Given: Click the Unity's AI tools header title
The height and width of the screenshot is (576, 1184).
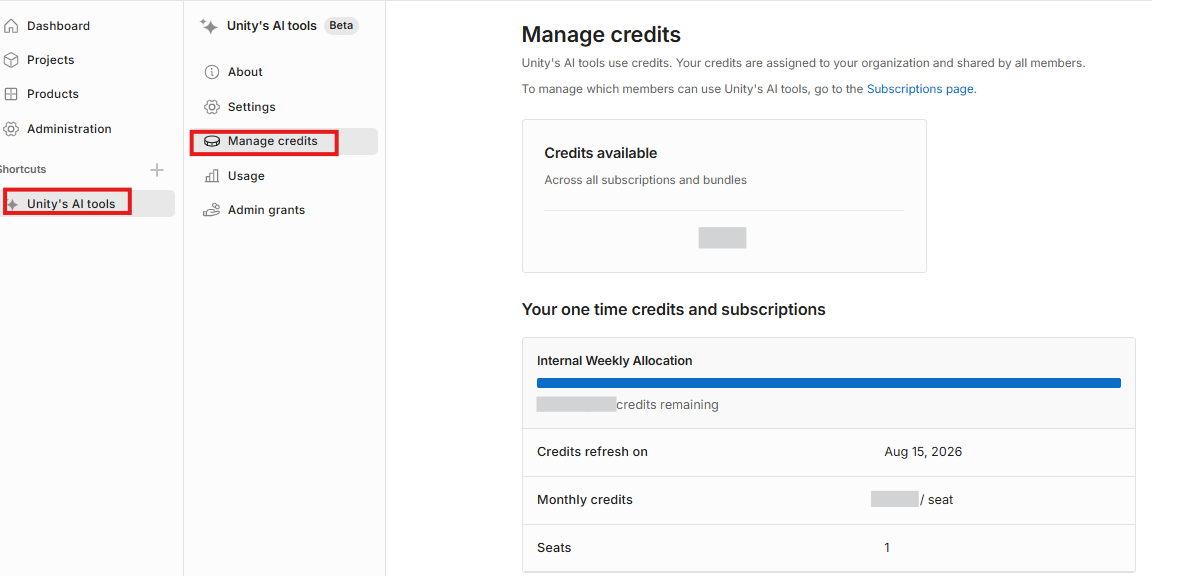Looking at the screenshot, I should click(272, 26).
